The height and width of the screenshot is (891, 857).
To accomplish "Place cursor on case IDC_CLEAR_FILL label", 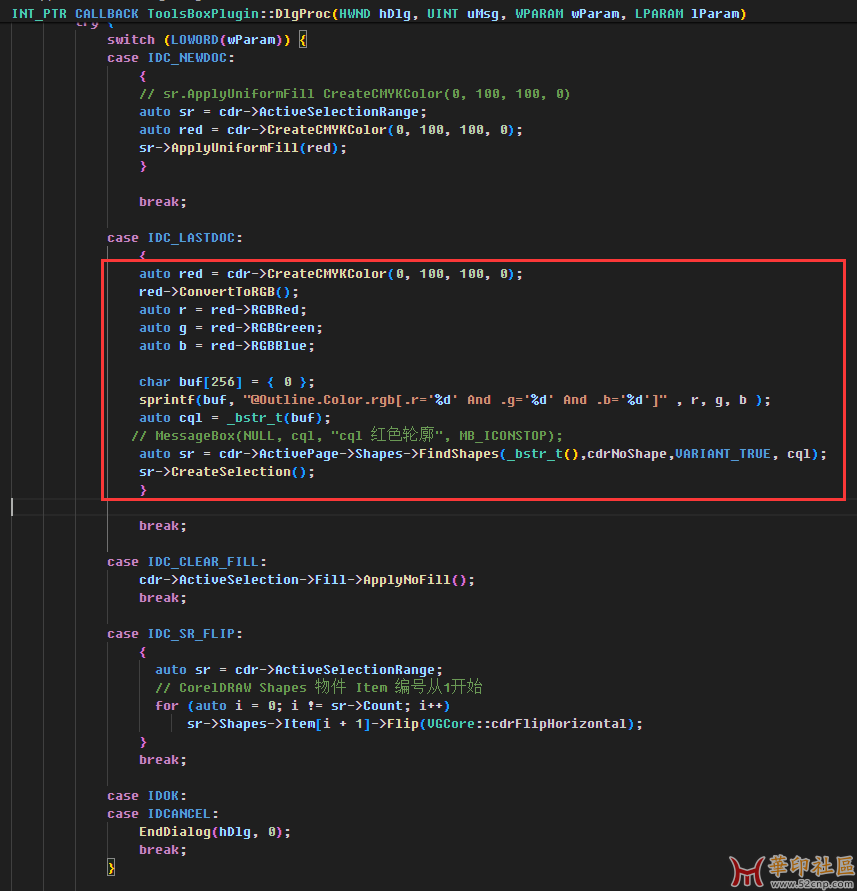I will [x=186, y=562].
